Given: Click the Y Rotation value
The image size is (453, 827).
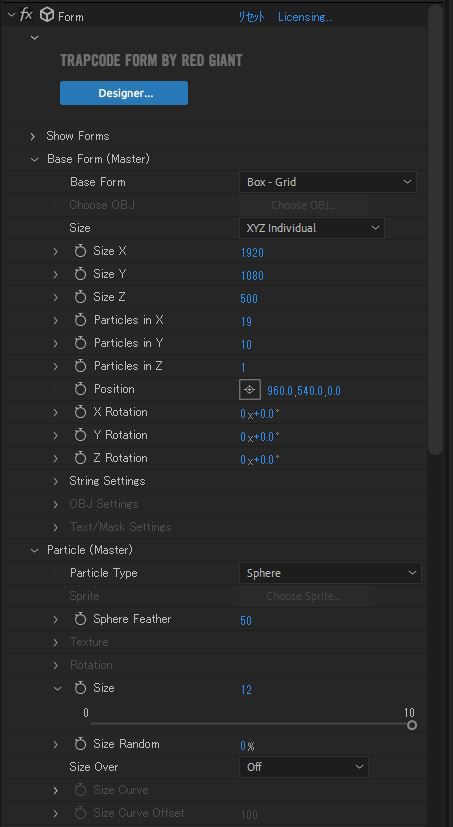Looking at the screenshot, I should pos(260,437).
